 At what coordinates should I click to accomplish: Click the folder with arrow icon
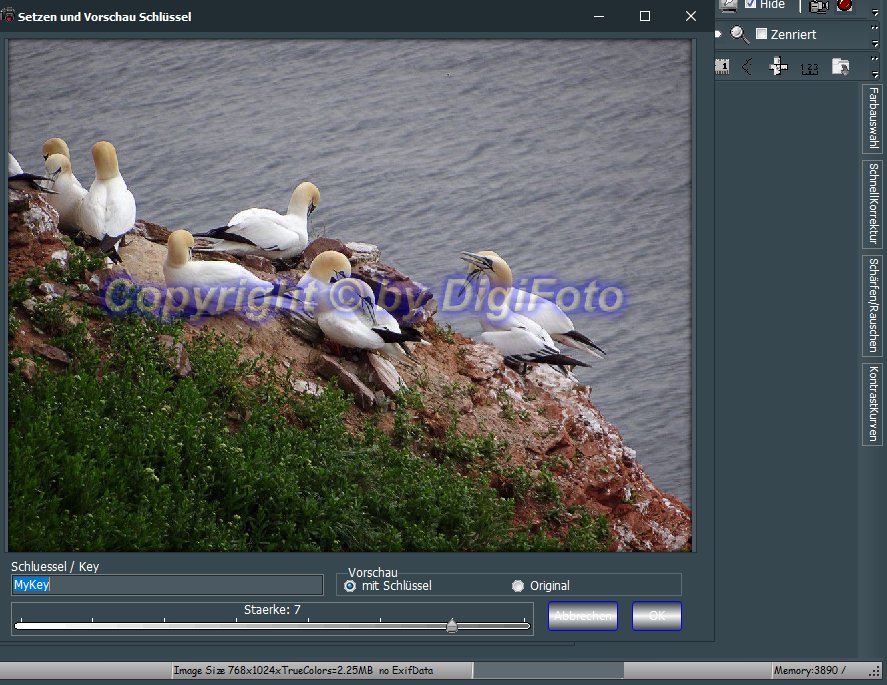click(840, 67)
